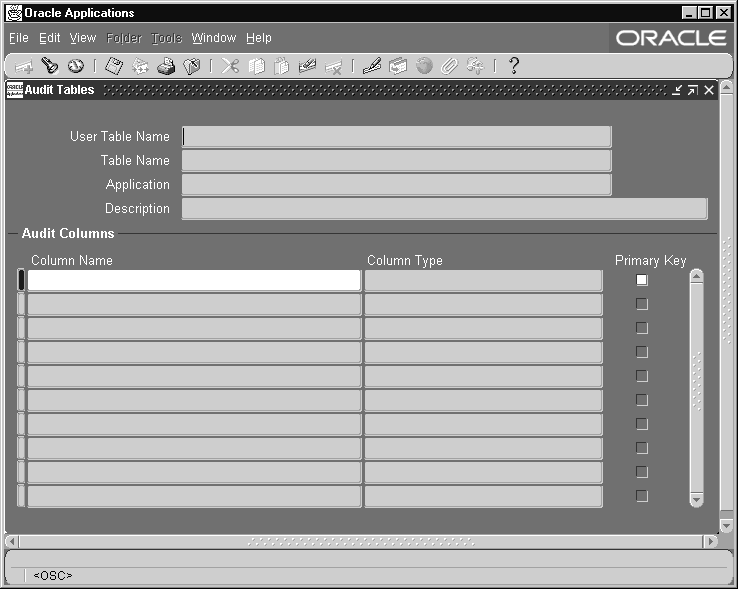738x589 pixels.
Task: Open the Tools menu
Action: tap(167, 38)
